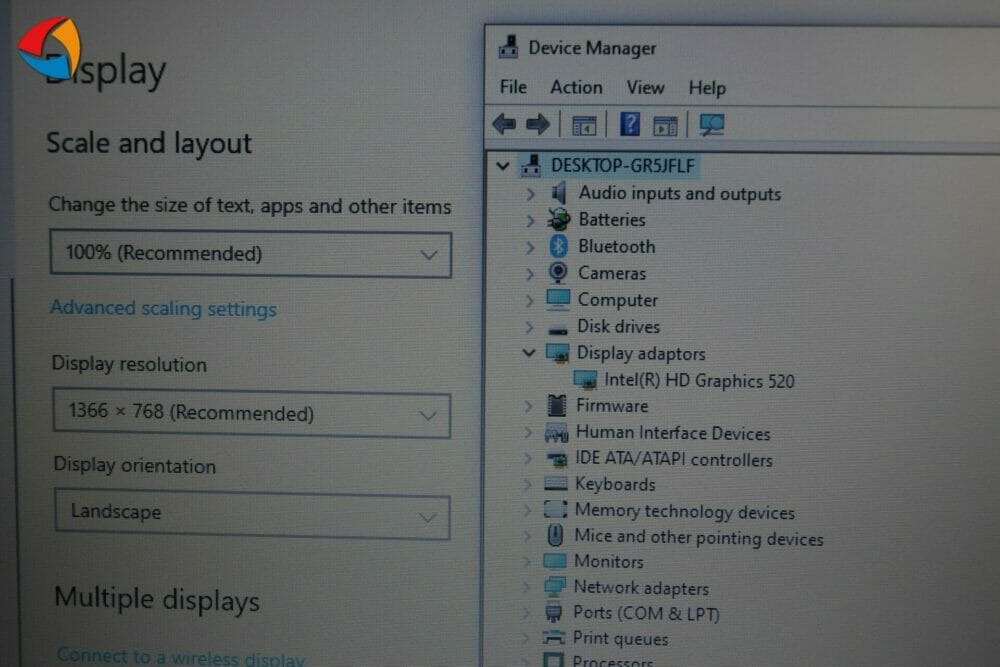Click the Human Interface Devices icon

pos(556,433)
